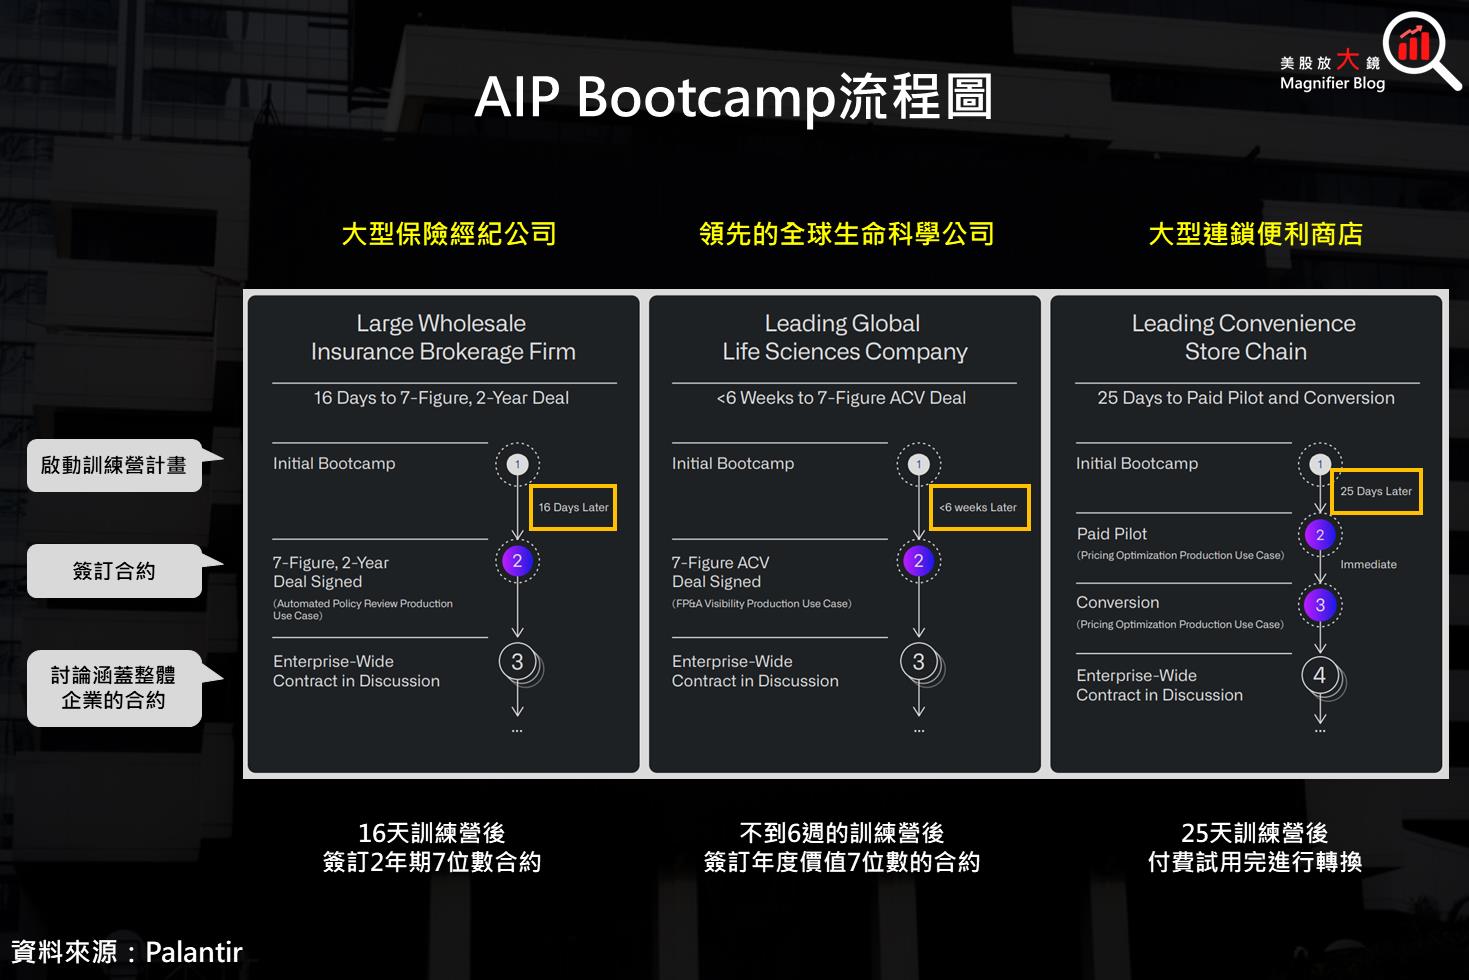Click the 資料來源：Palantir source text

tap(126, 951)
